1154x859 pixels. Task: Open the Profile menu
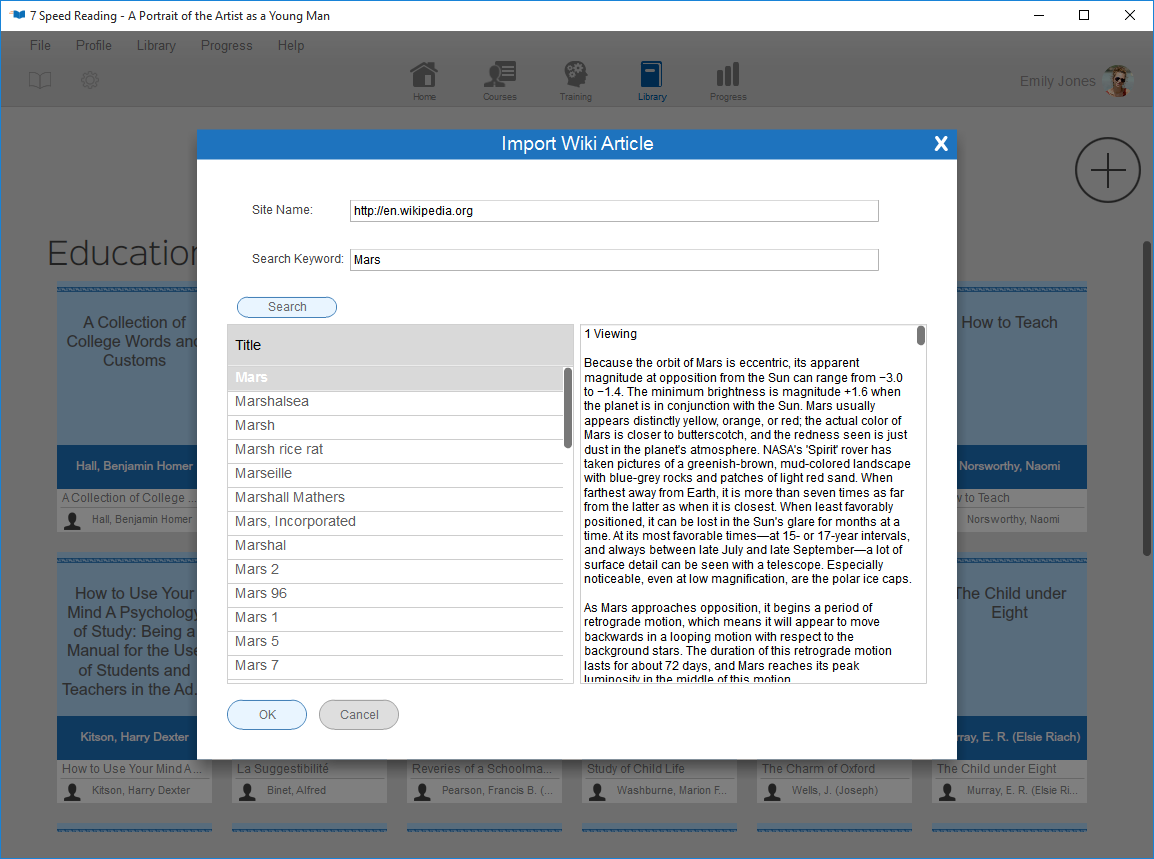[x=93, y=45]
